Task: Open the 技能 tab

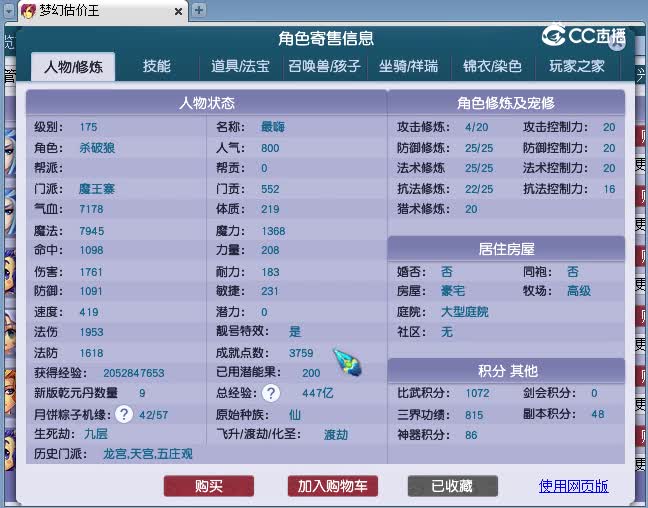Action: 157,66
